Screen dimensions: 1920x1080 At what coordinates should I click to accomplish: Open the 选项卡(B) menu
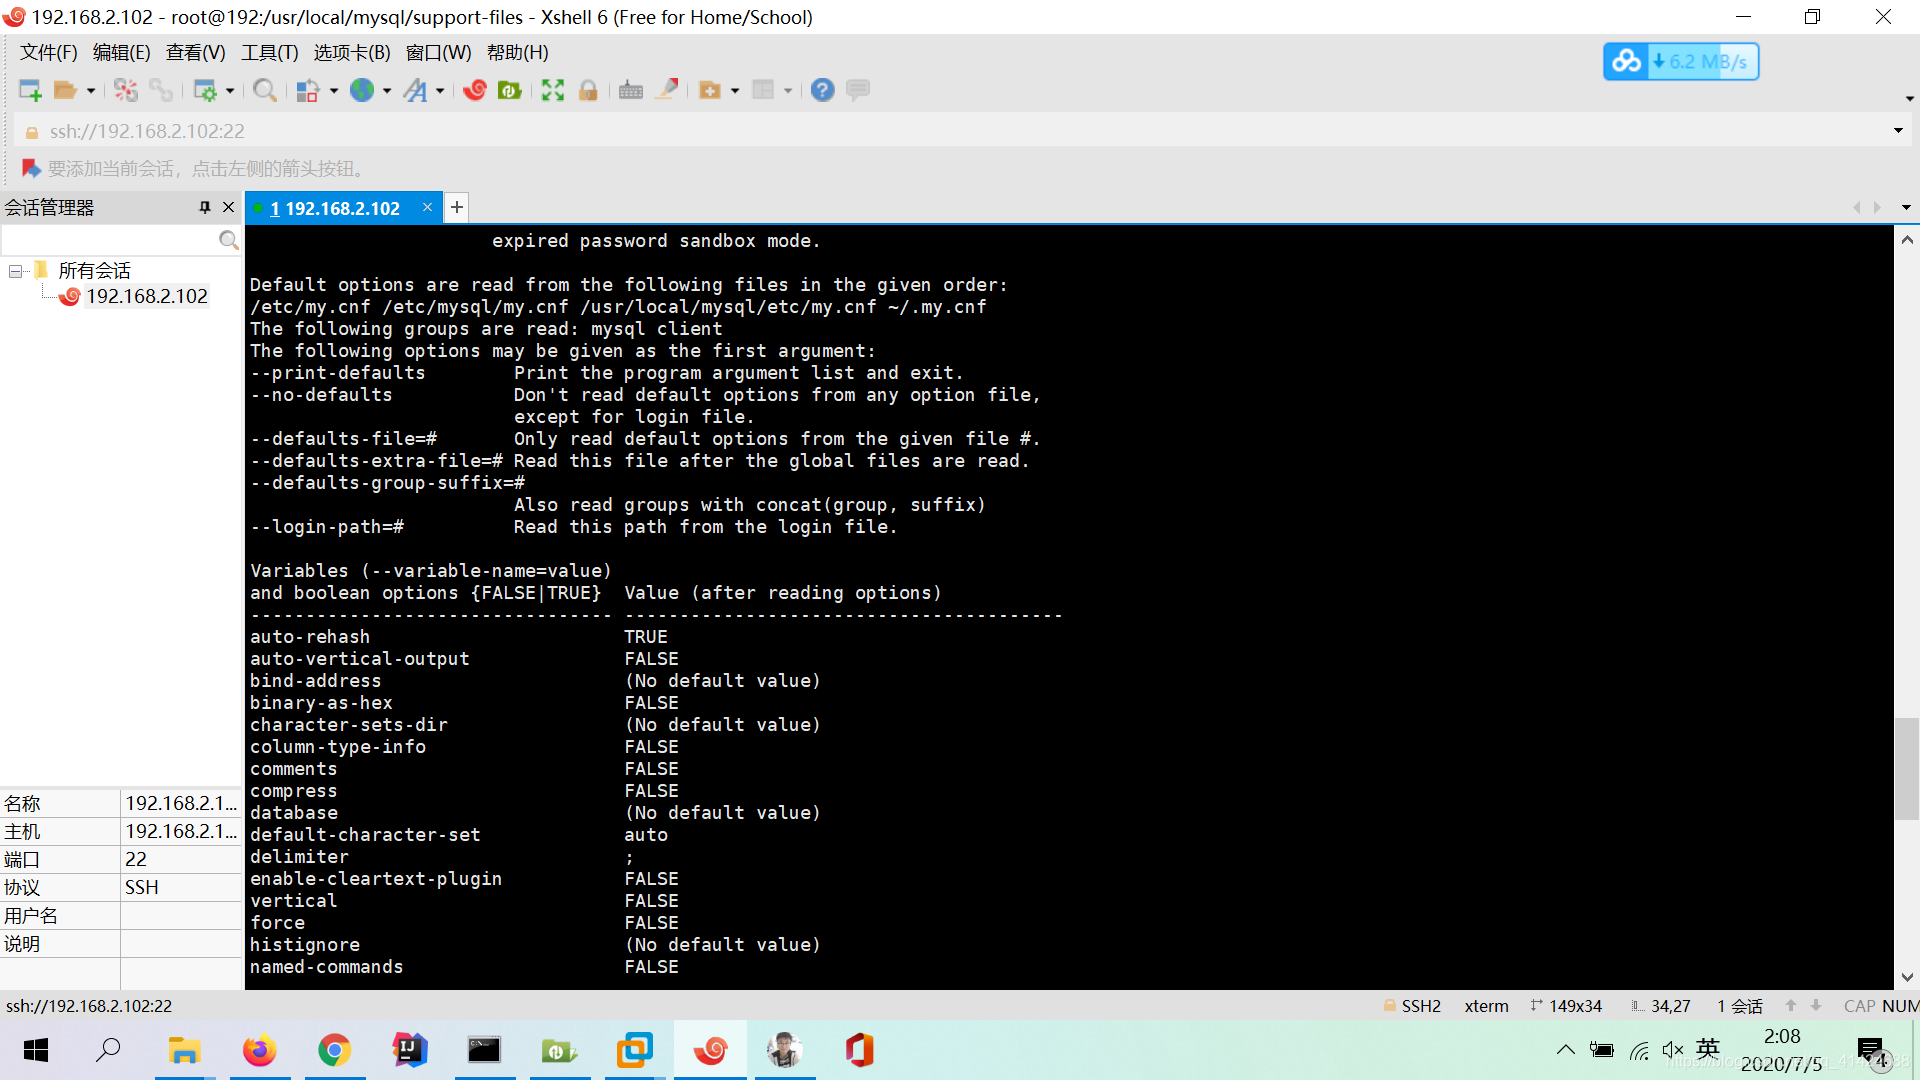(x=352, y=53)
